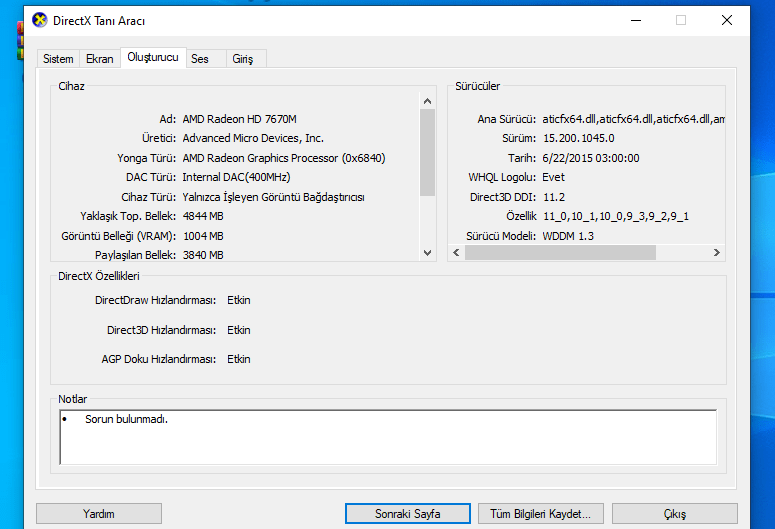Click feature levels '11_0,10_1,10_0,9_3,9_2,9_1'
Screen dimensions: 775x529
616,216
